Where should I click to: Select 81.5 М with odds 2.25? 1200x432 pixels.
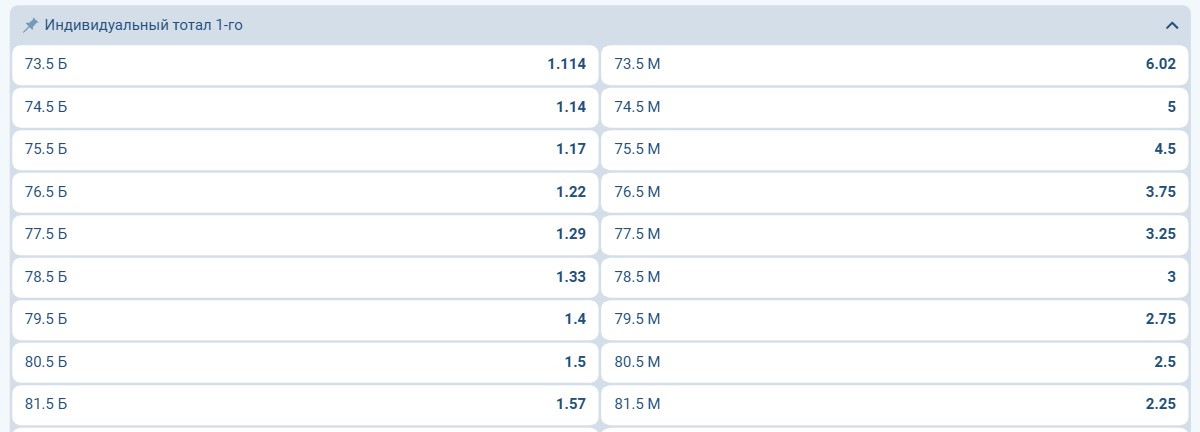pos(894,404)
